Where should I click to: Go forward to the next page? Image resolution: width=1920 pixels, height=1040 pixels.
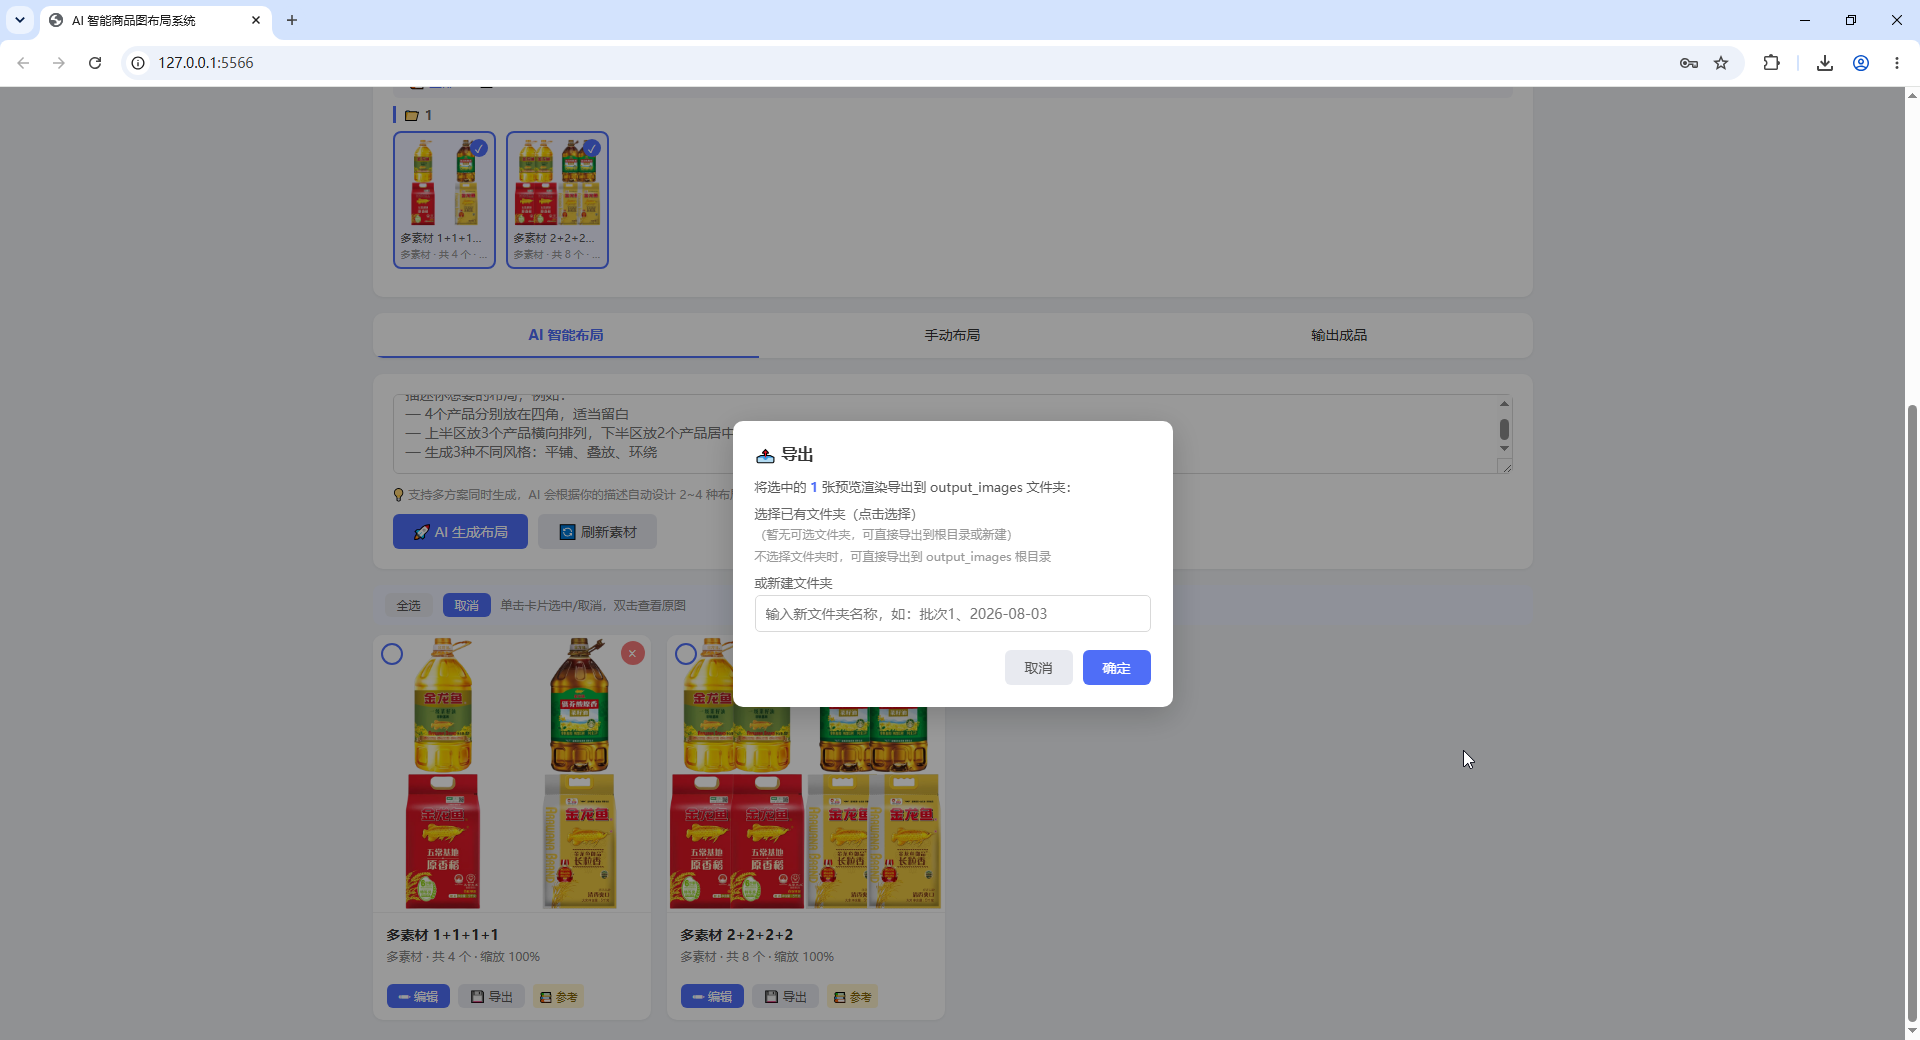pyautogui.click(x=59, y=63)
